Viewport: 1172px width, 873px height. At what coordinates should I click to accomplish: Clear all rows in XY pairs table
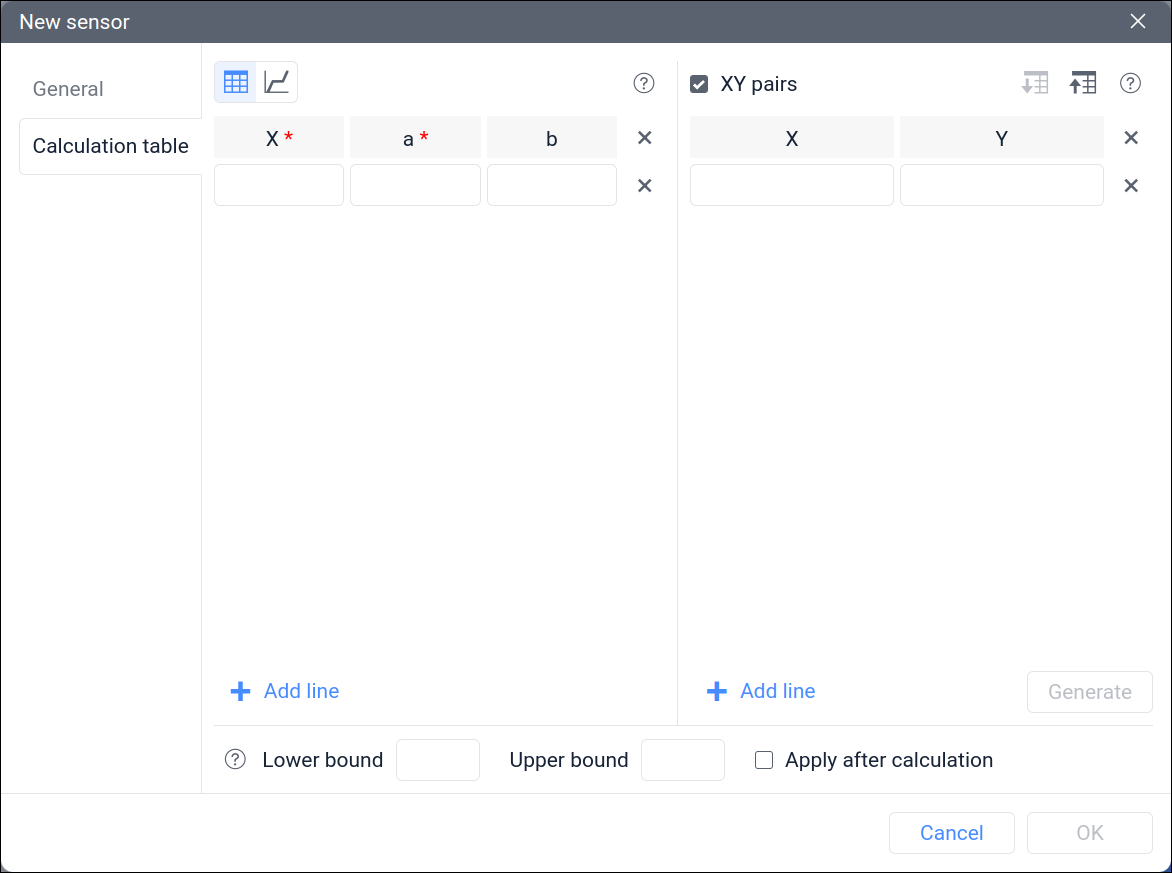pos(1131,138)
